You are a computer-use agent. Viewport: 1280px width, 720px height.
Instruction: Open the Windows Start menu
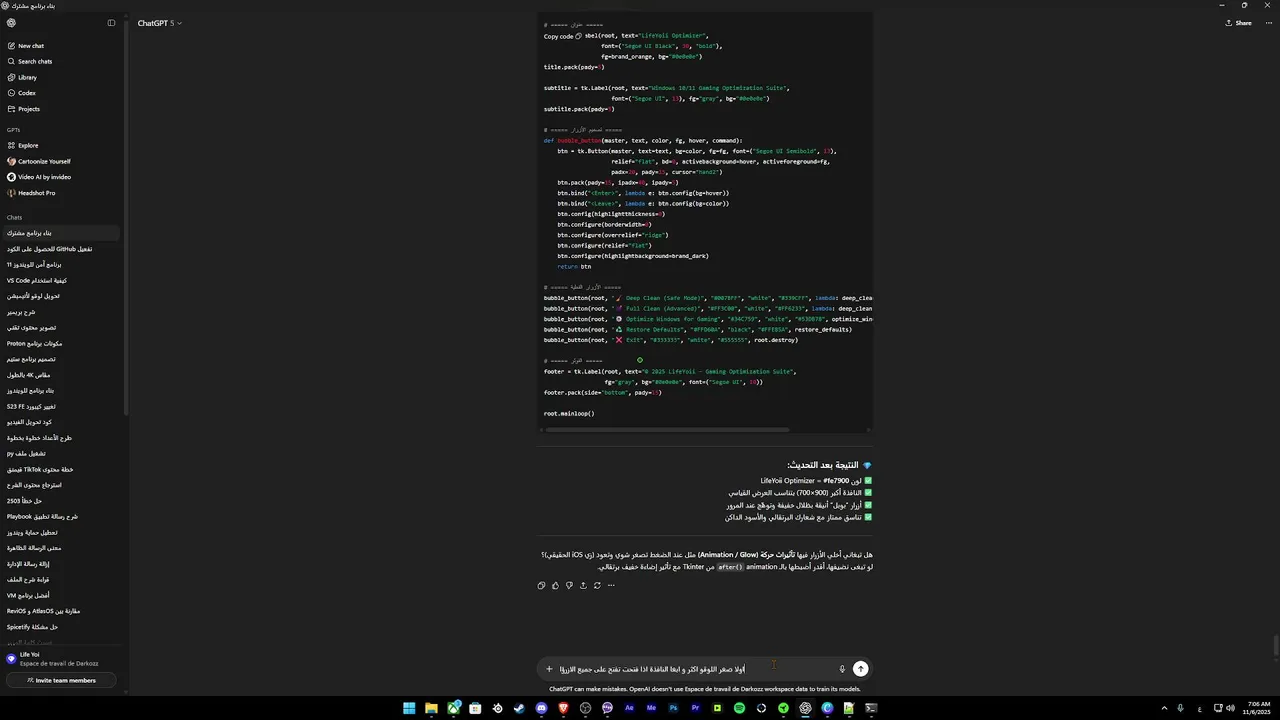(x=409, y=708)
